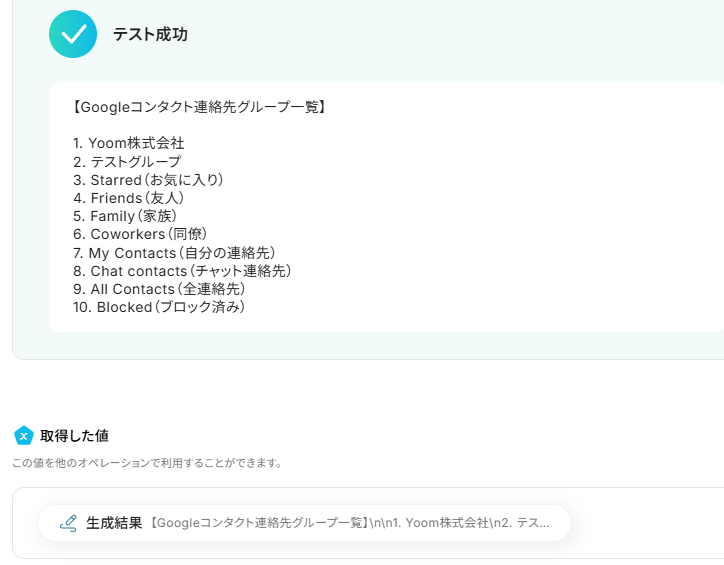Click the pen icon beside 生成結果
The image size is (724, 565).
[x=68, y=522]
